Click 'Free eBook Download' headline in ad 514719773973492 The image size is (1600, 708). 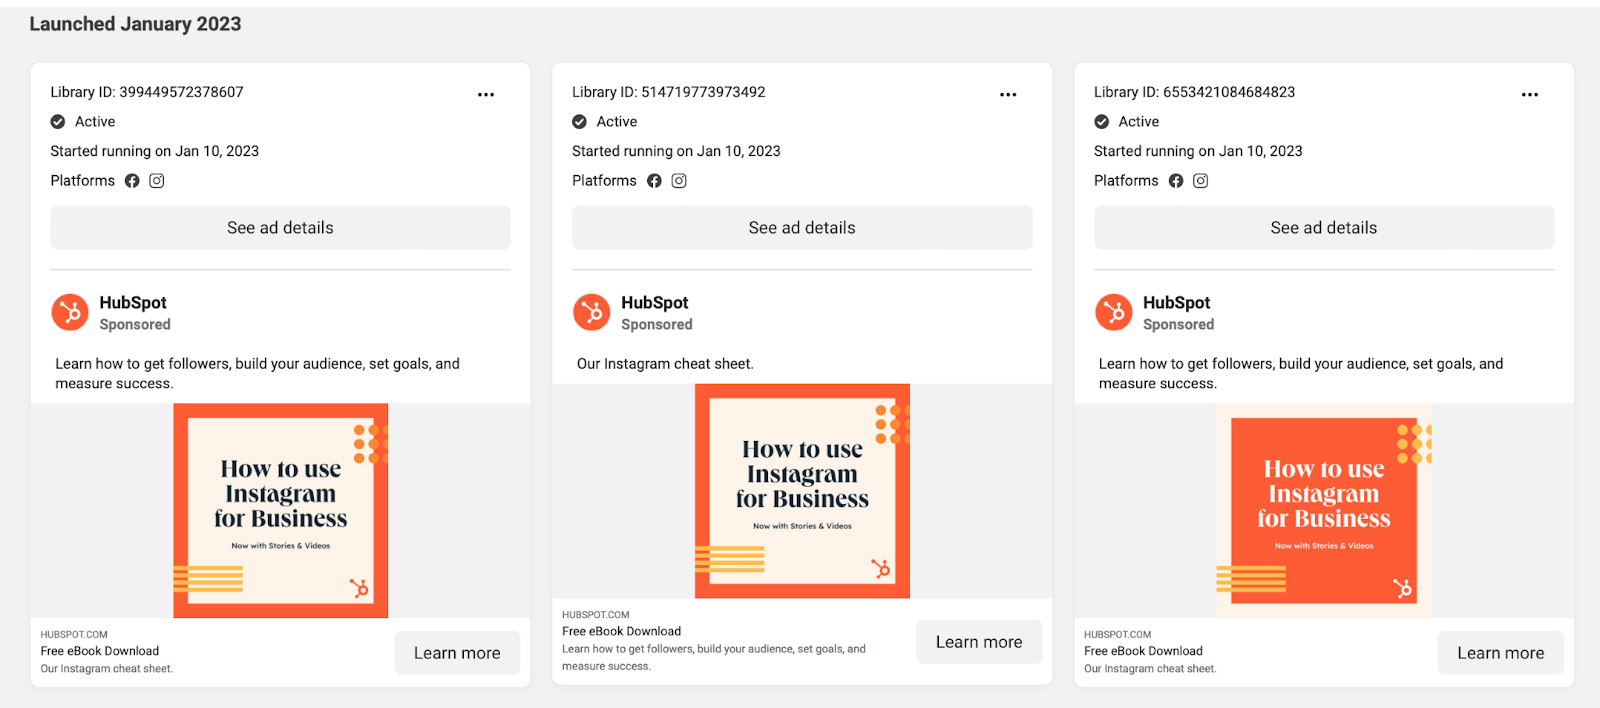622,631
